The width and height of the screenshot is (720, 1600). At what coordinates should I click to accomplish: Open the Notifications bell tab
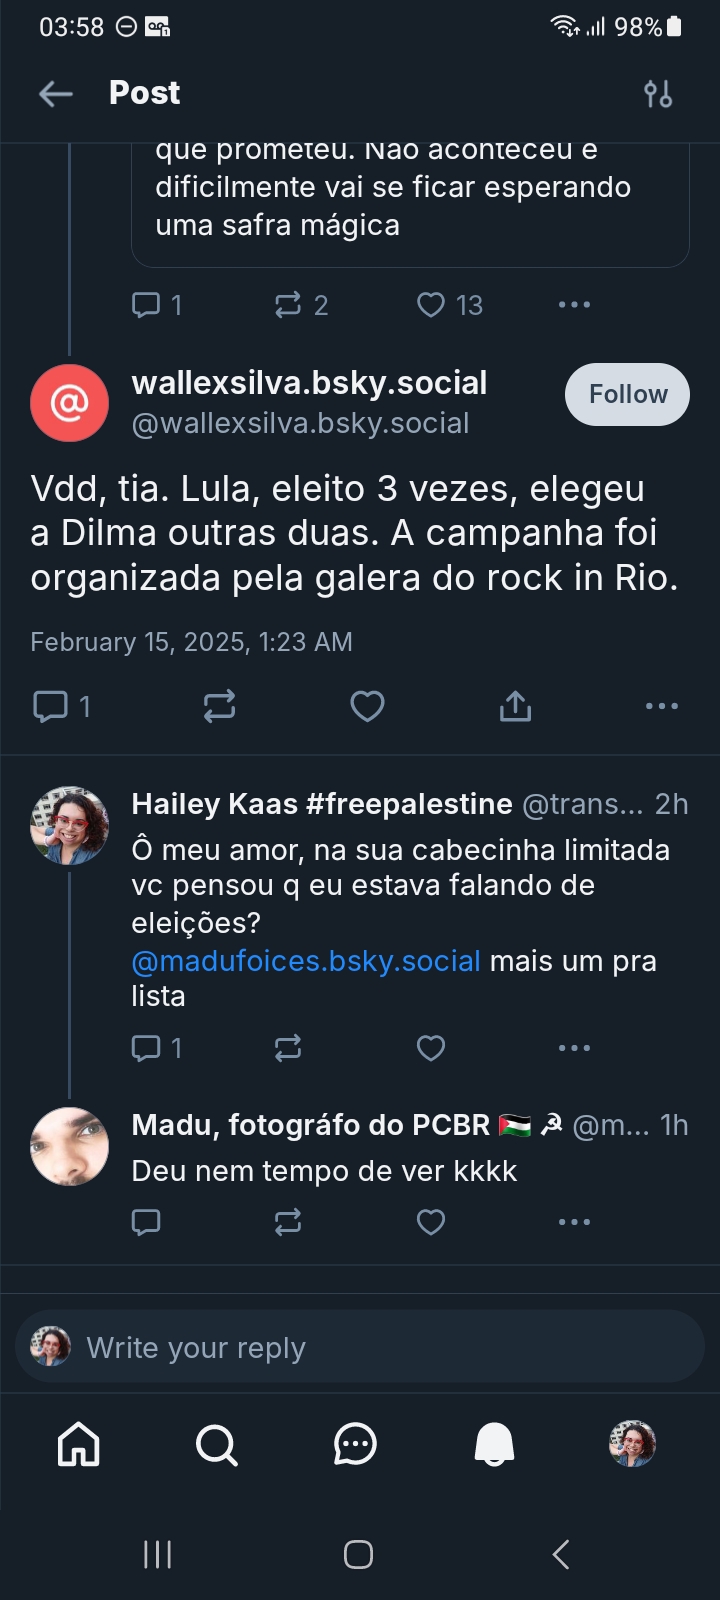(494, 1445)
